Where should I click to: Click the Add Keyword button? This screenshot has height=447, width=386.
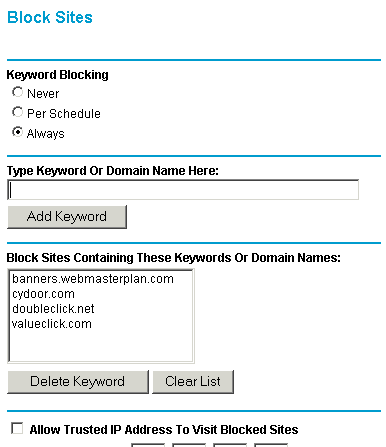(x=67, y=217)
